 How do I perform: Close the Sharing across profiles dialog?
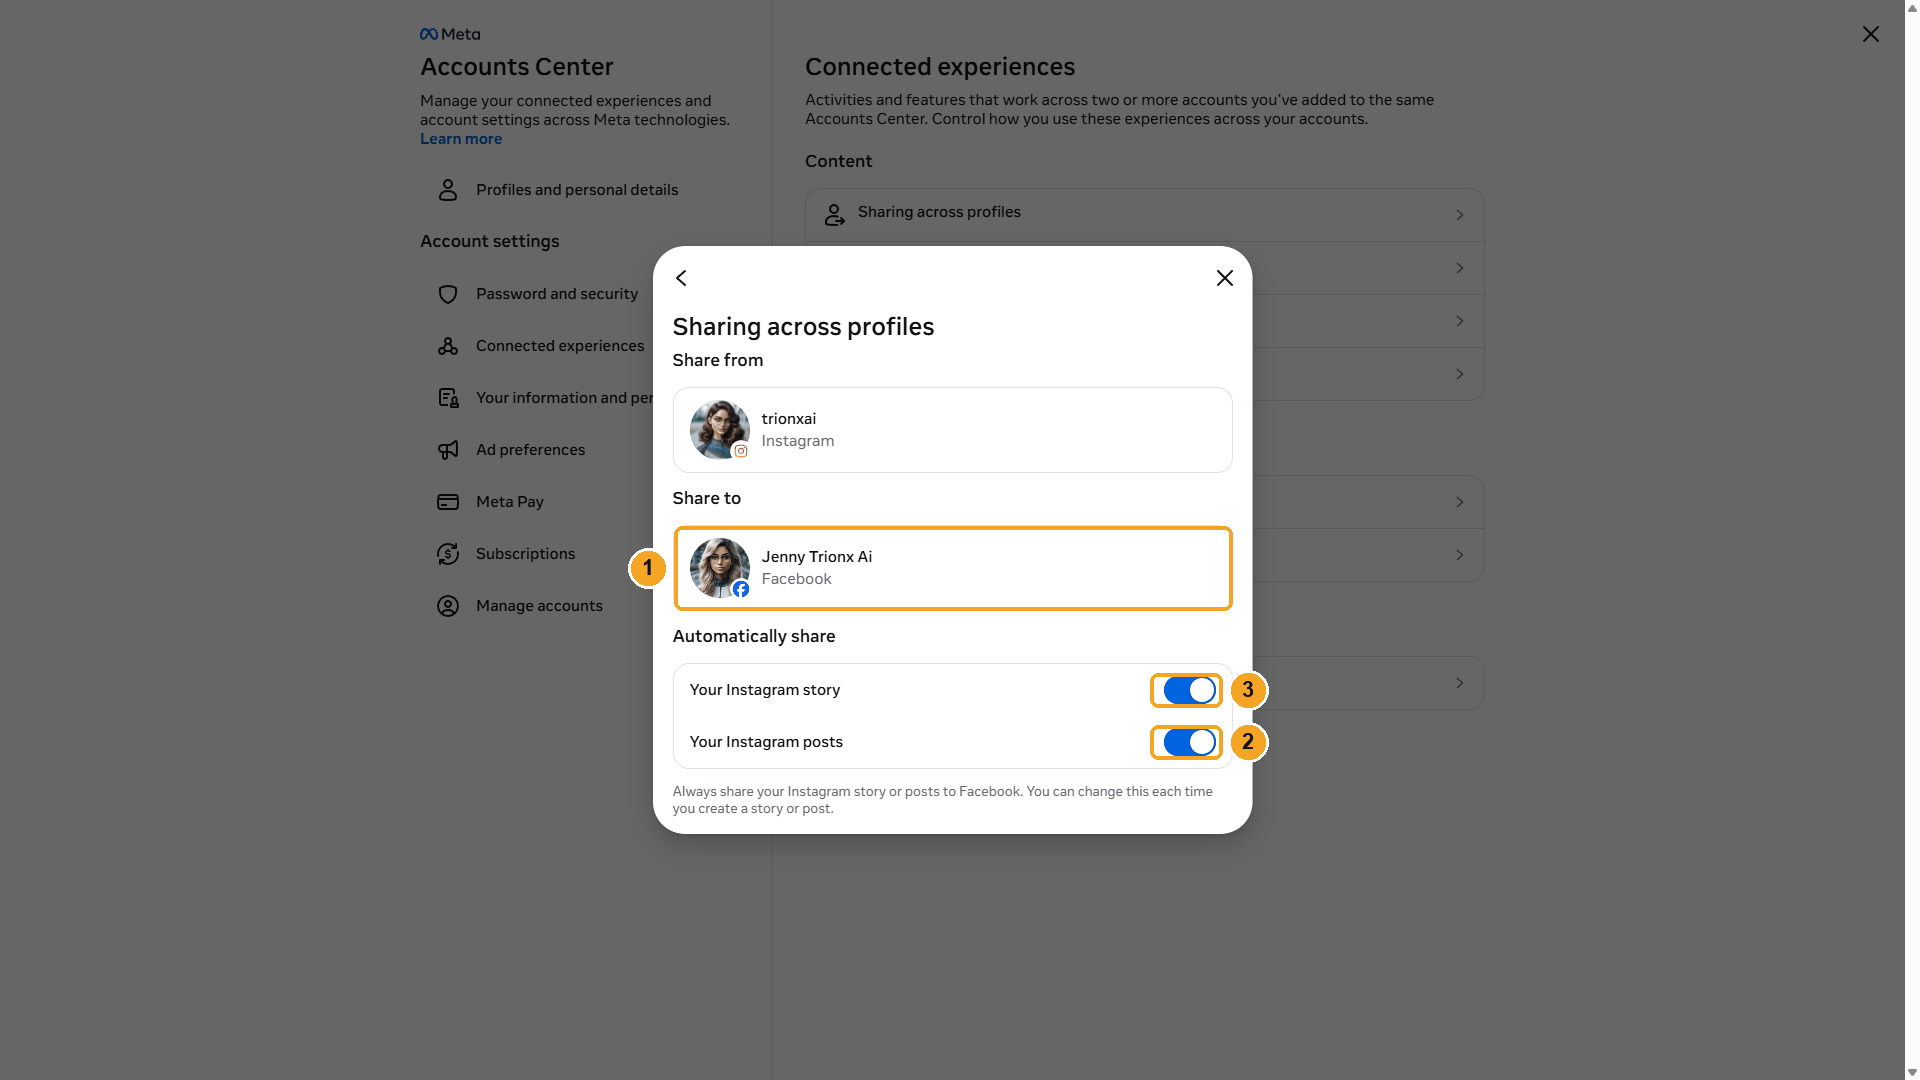tap(1225, 278)
